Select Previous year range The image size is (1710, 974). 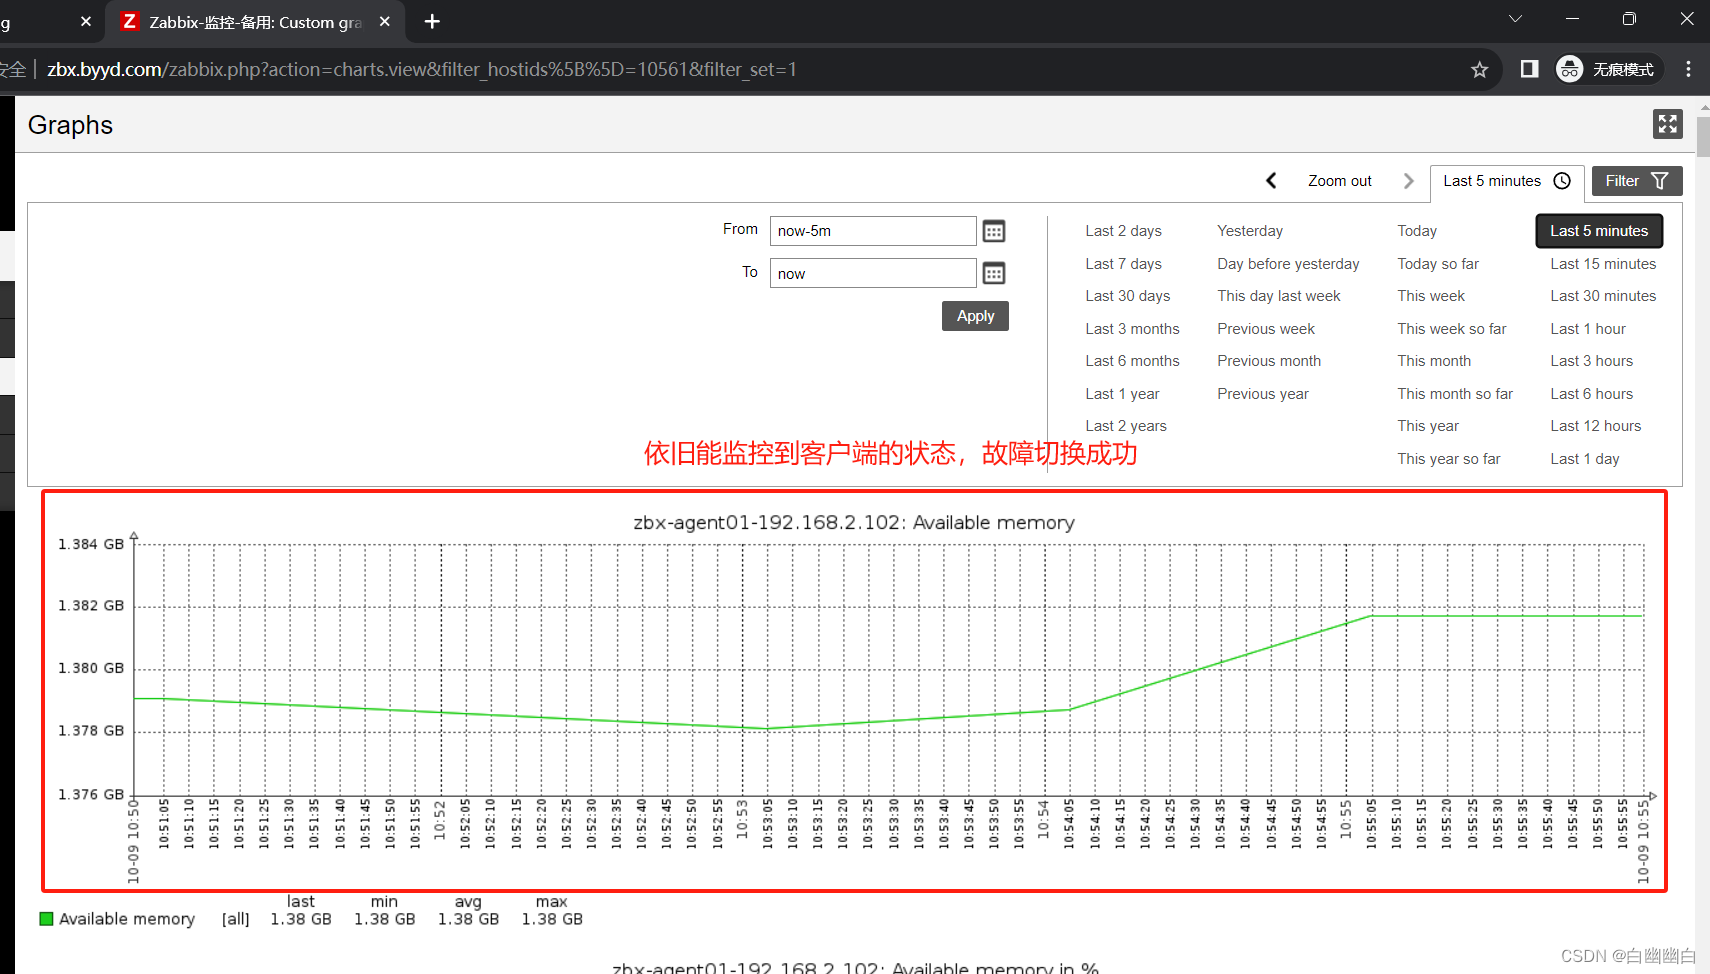coord(1262,394)
